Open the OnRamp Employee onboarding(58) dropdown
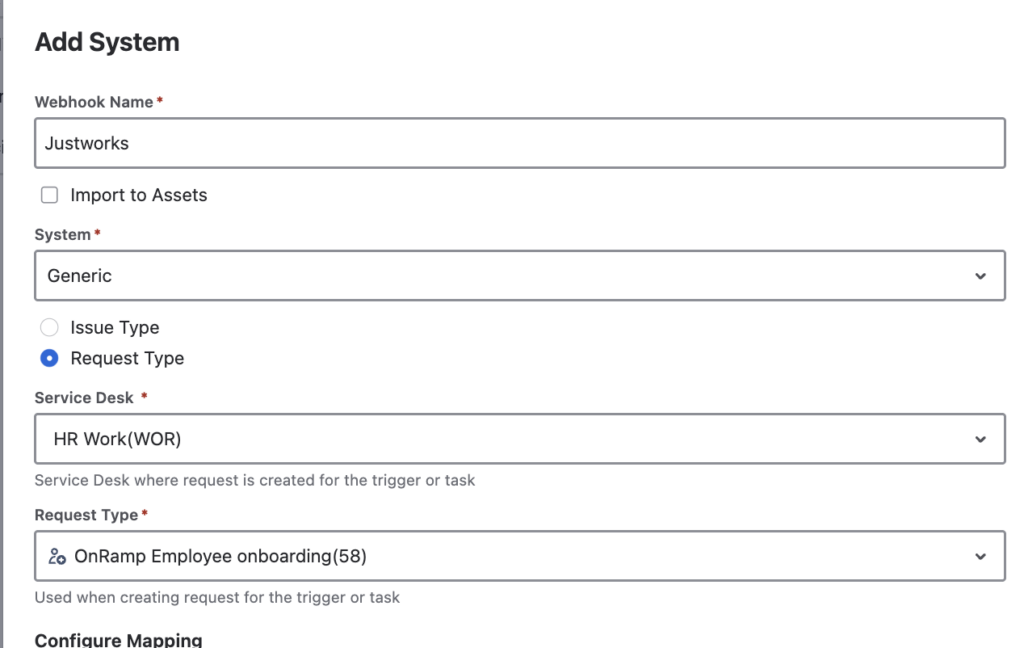 click(x=520, y=556)
